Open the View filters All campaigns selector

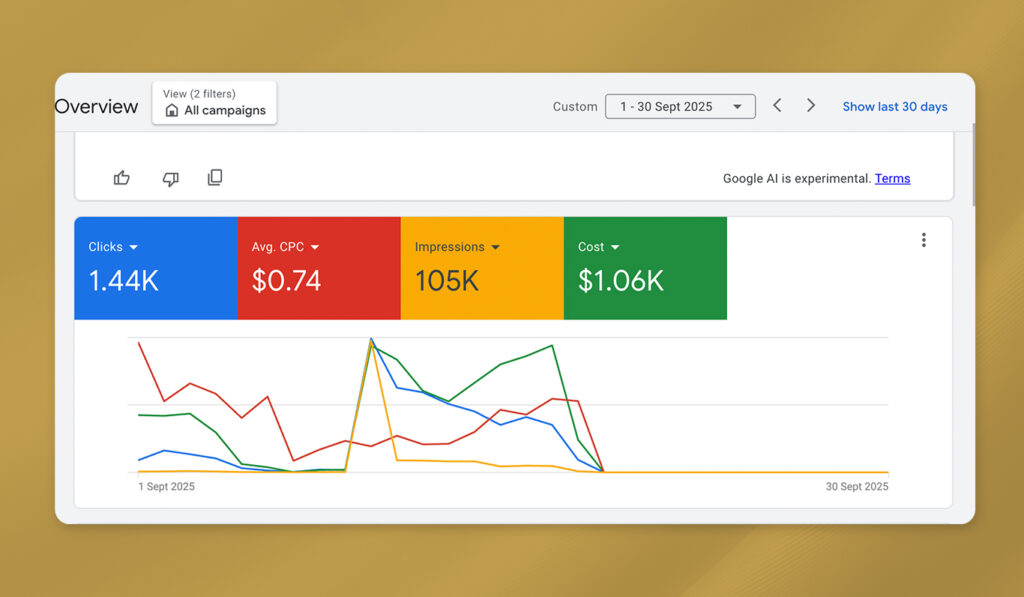pyautogui.click(x=214, y=103)
